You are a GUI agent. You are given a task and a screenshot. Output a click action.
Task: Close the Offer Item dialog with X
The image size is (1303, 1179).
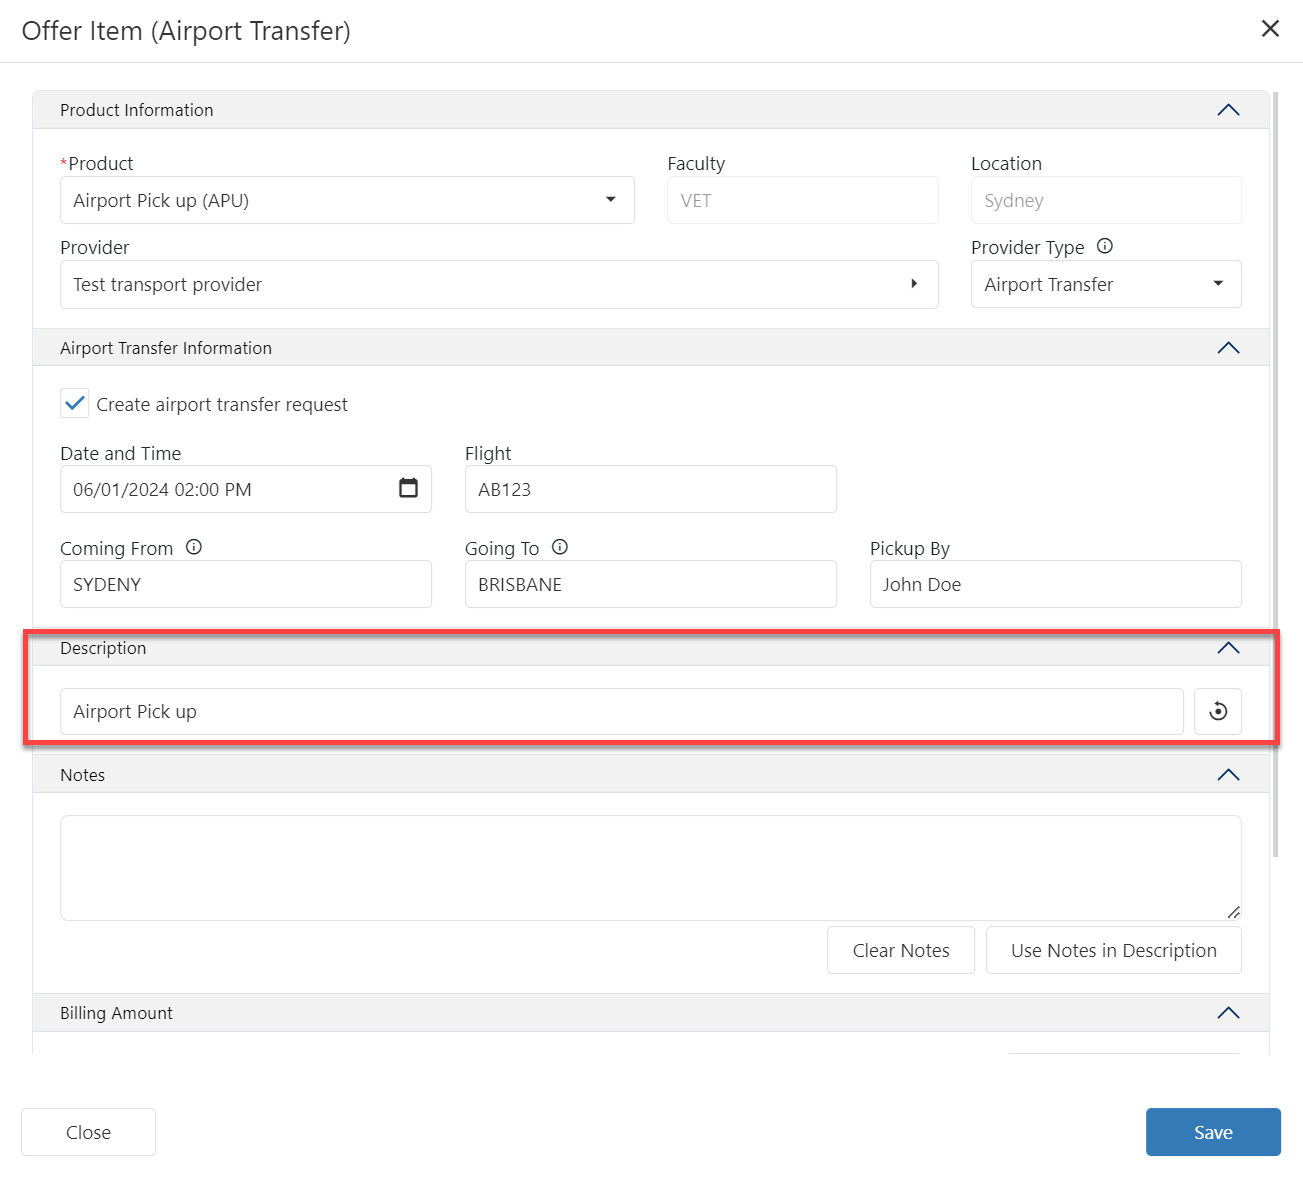(1270, 29)
